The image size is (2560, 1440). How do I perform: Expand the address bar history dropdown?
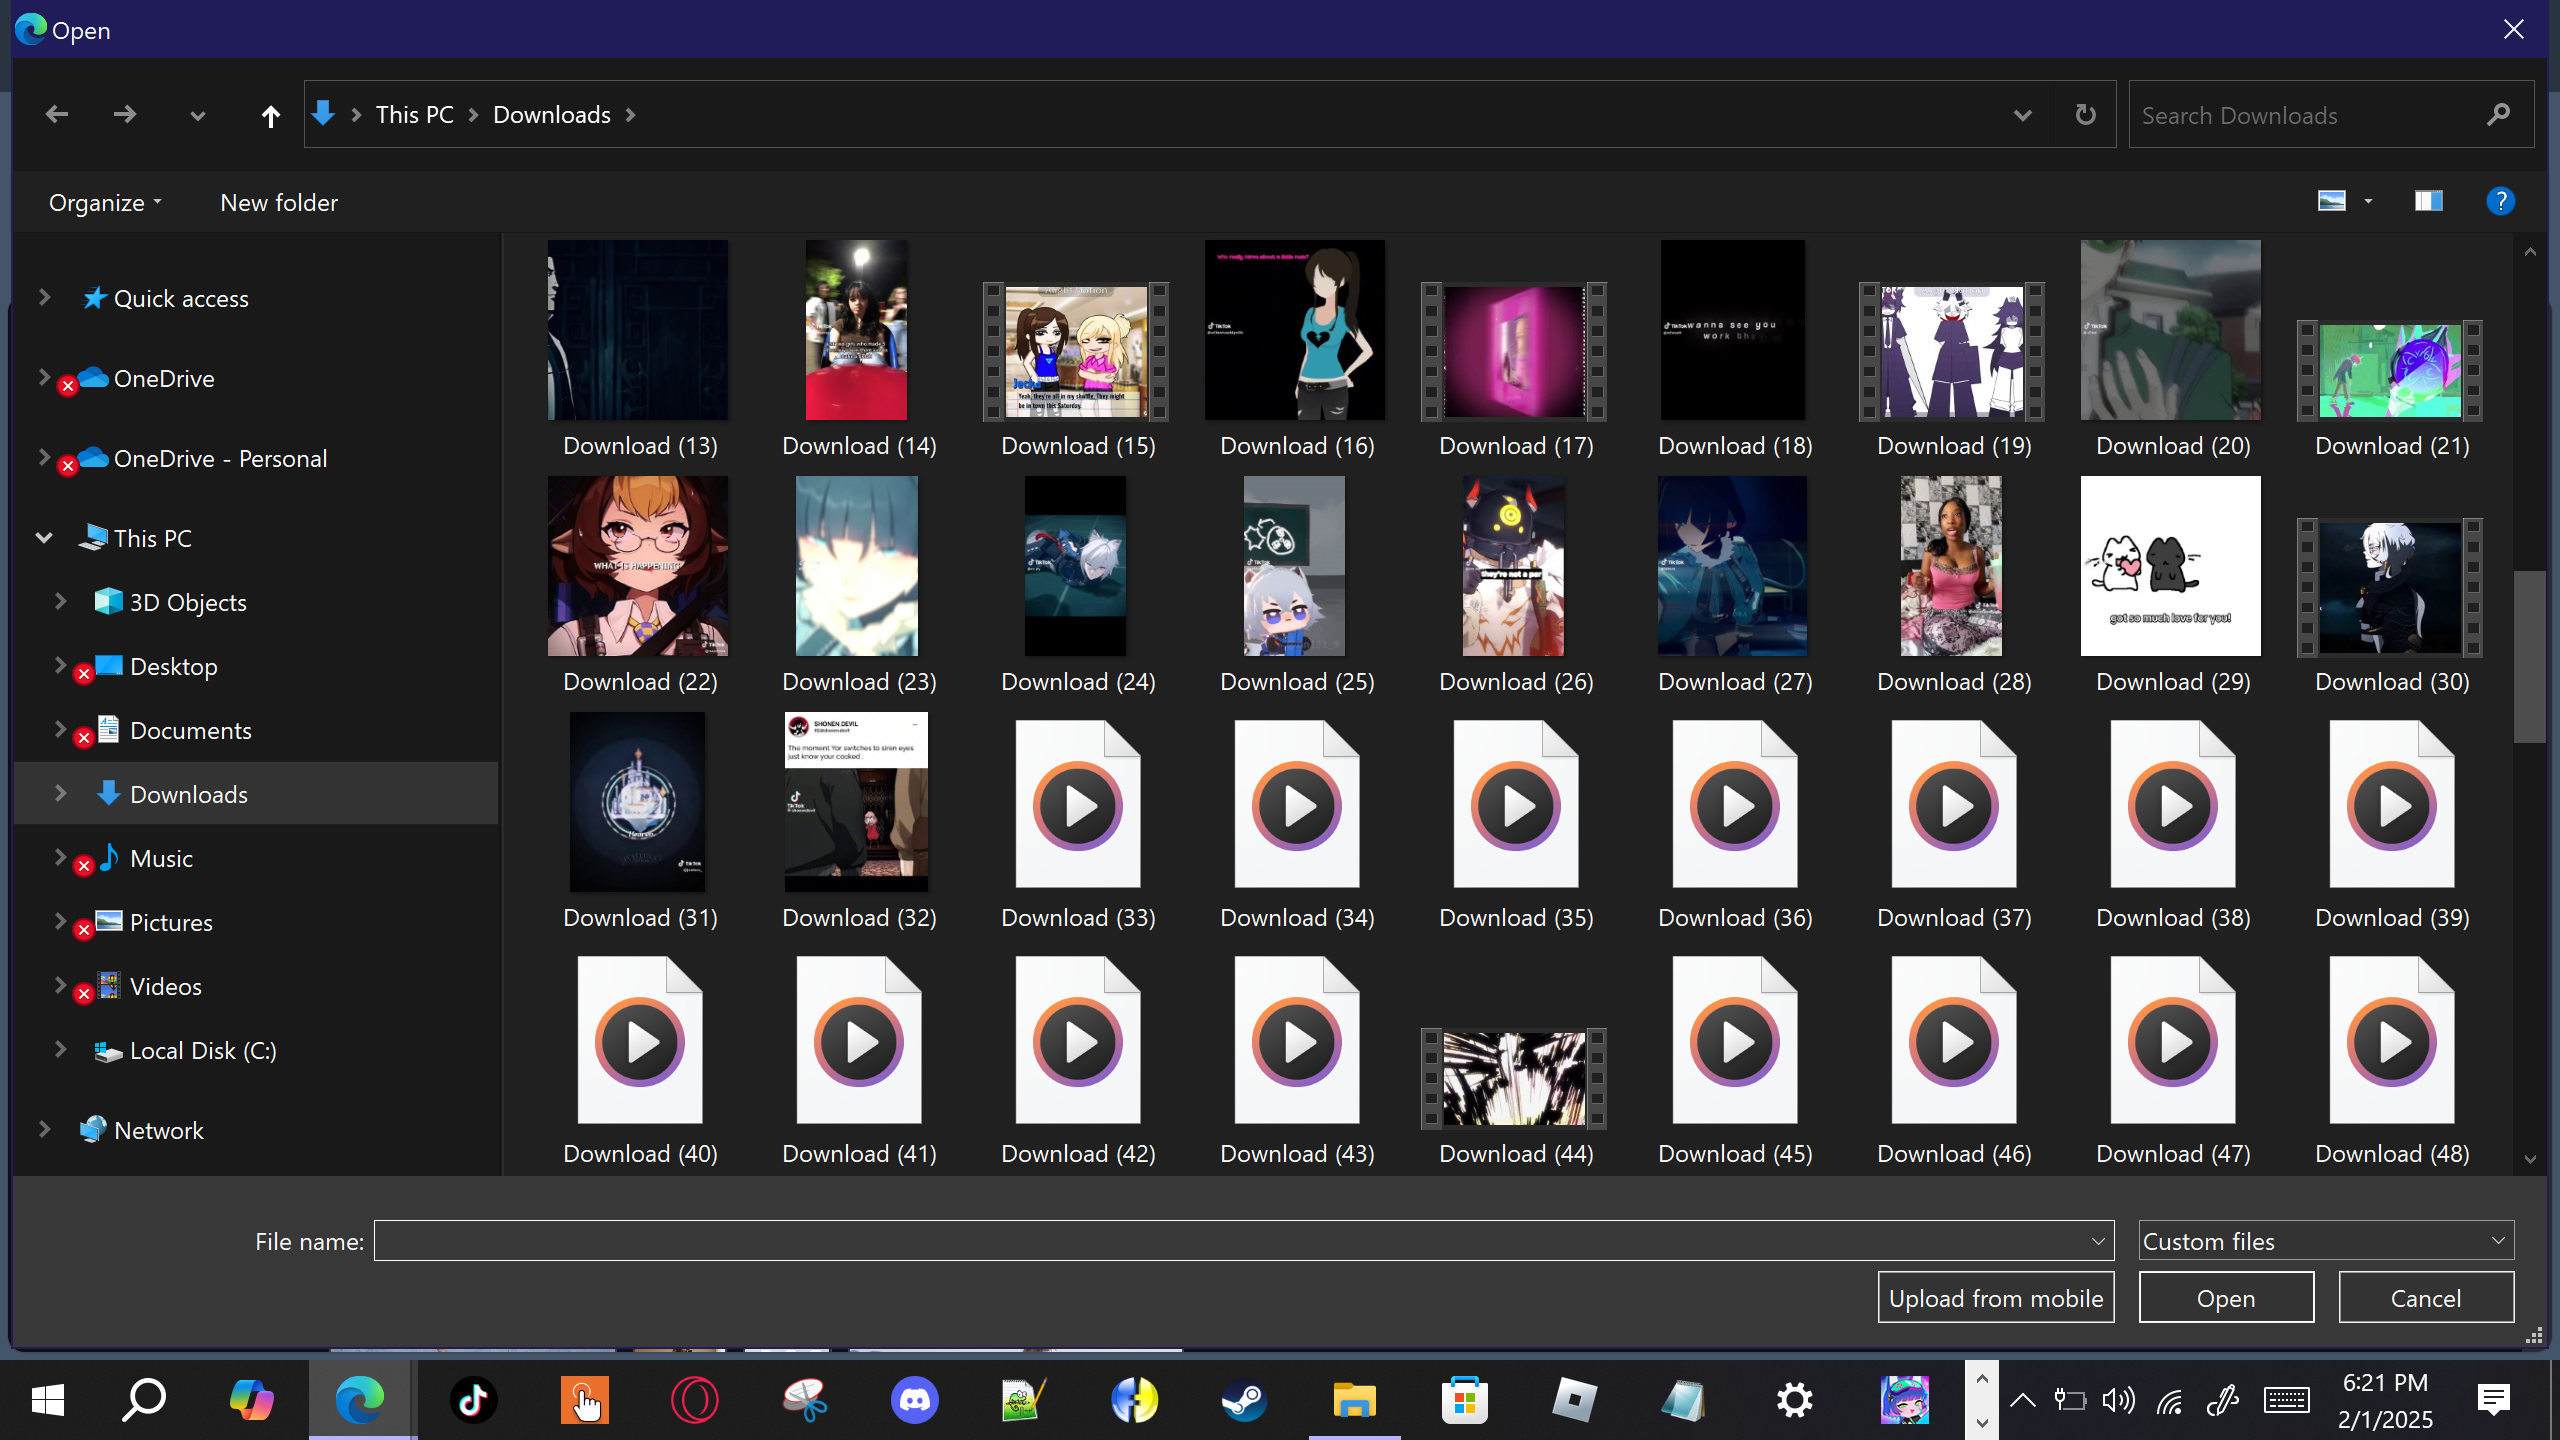(x=2022, y=115)
